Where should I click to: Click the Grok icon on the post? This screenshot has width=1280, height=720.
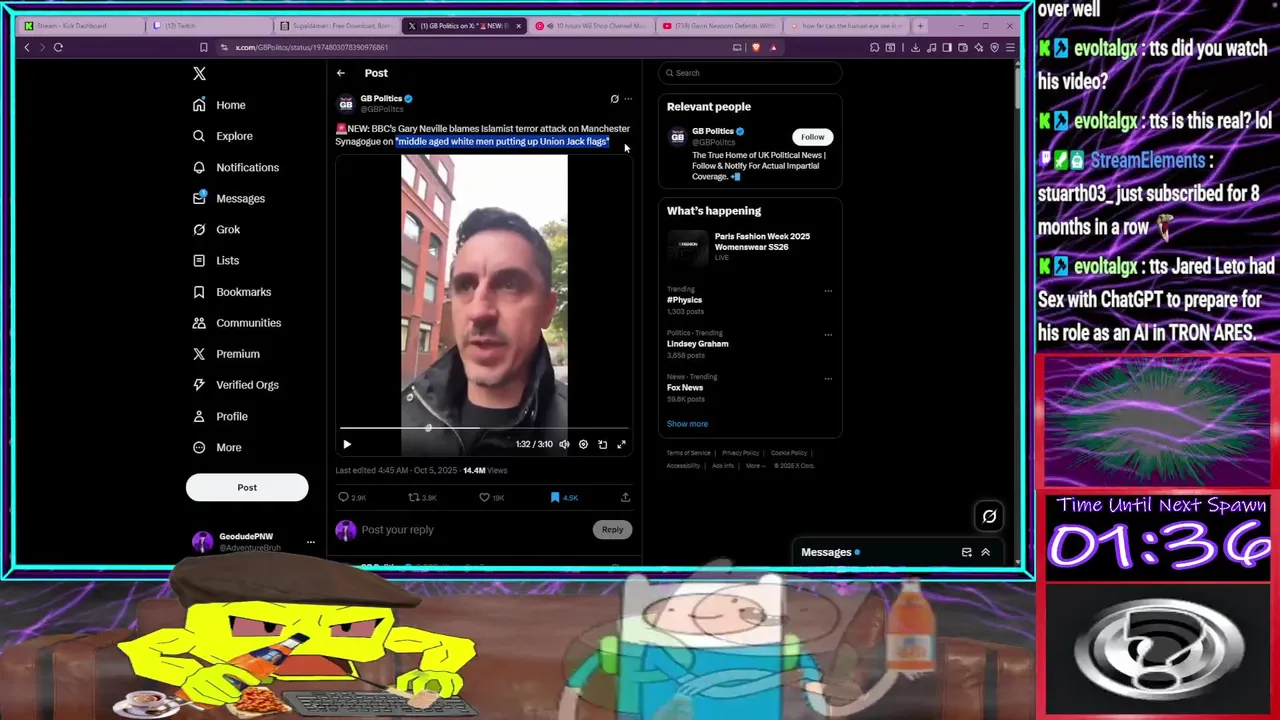coord(614,99)
